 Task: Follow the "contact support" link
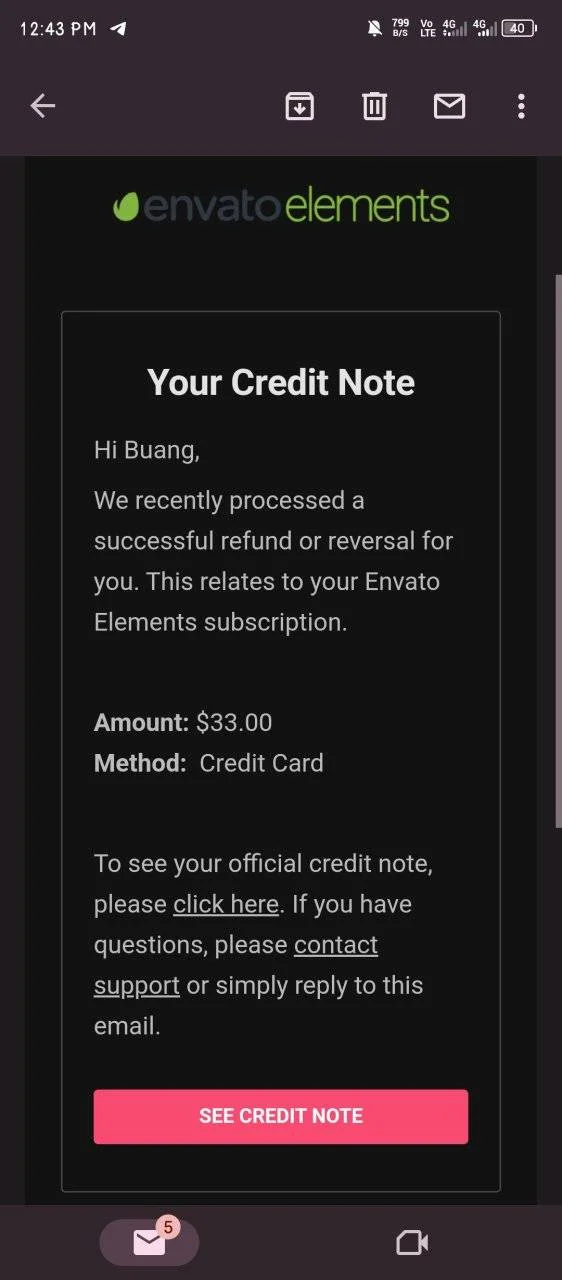[236, 965]
